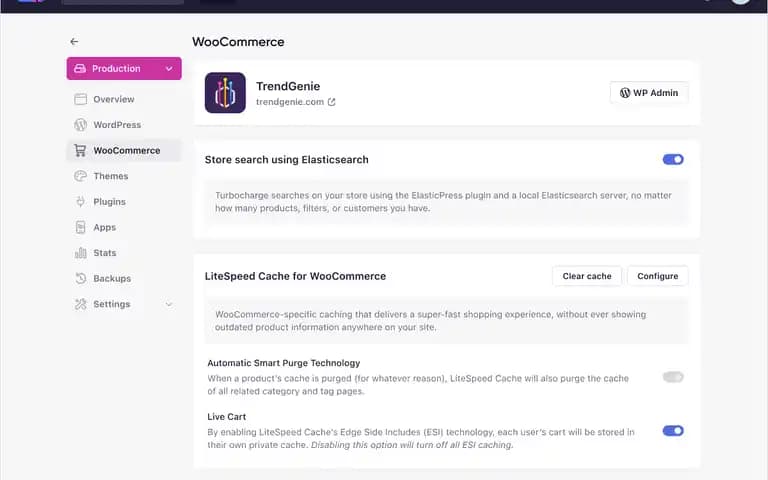This screenshot has height=480, width=768.
Task: Open WP Admin for TrendGenie
Action: point(649,93)
